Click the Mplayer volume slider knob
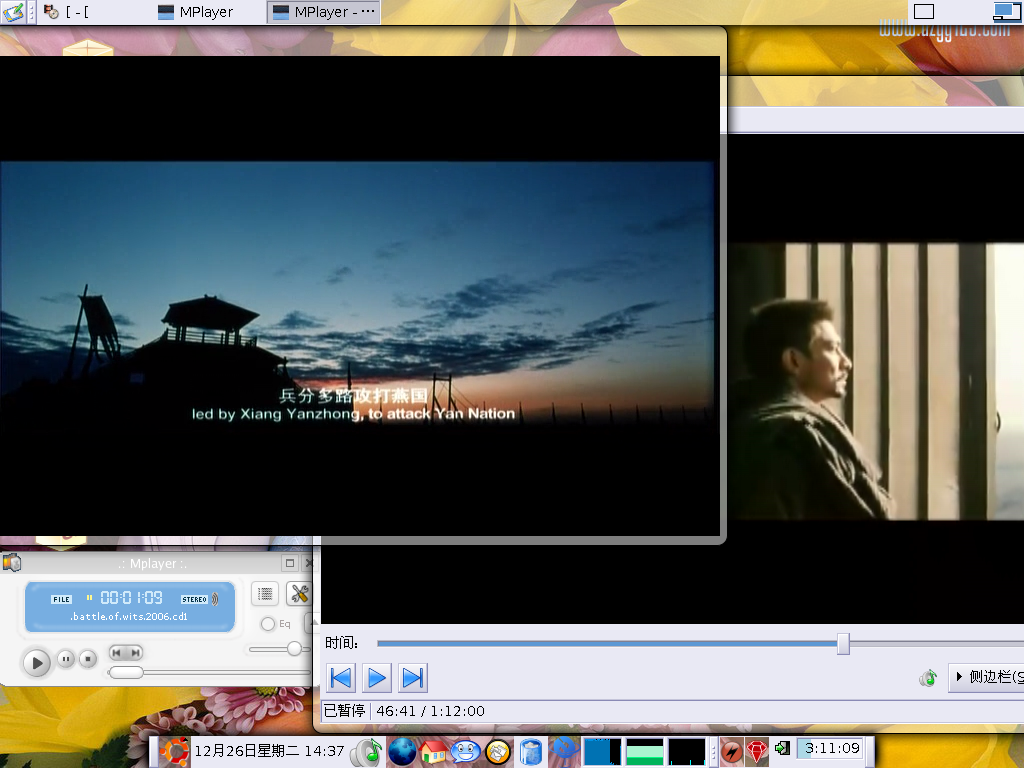1024x768 pixels. 295,648
